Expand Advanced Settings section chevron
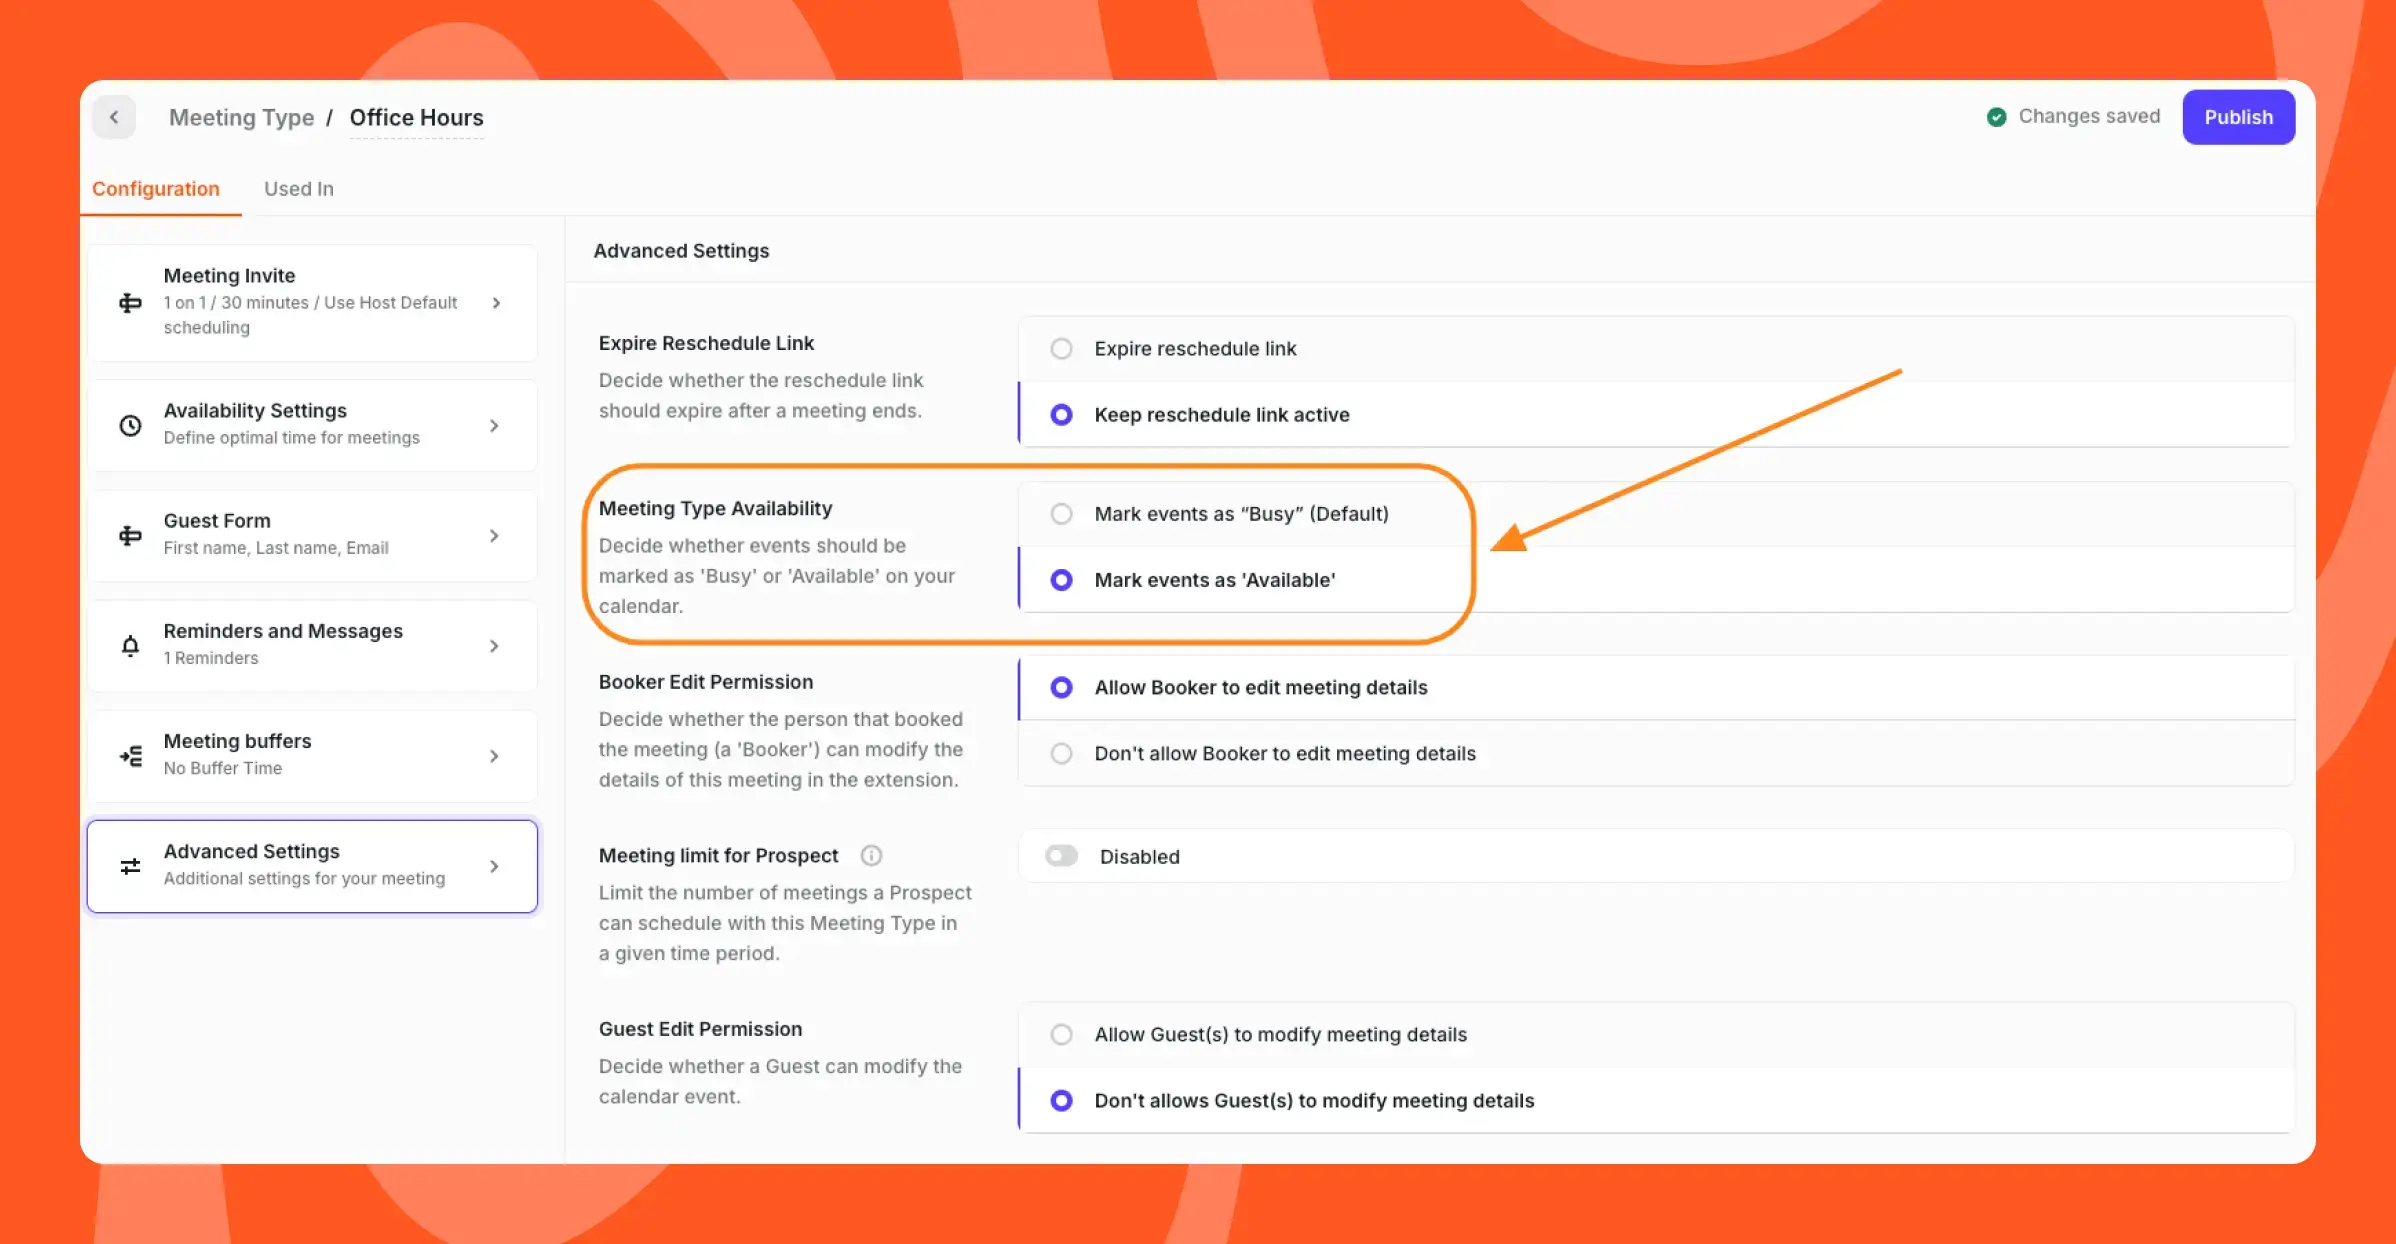2396x1244 pixels. pyautogui.click(x=494, y=866)
